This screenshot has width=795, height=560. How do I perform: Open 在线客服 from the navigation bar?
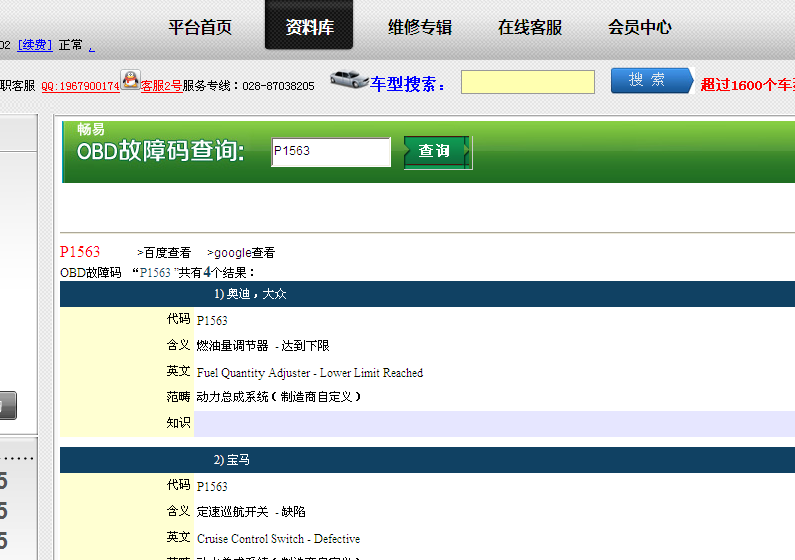coord(530,27)
